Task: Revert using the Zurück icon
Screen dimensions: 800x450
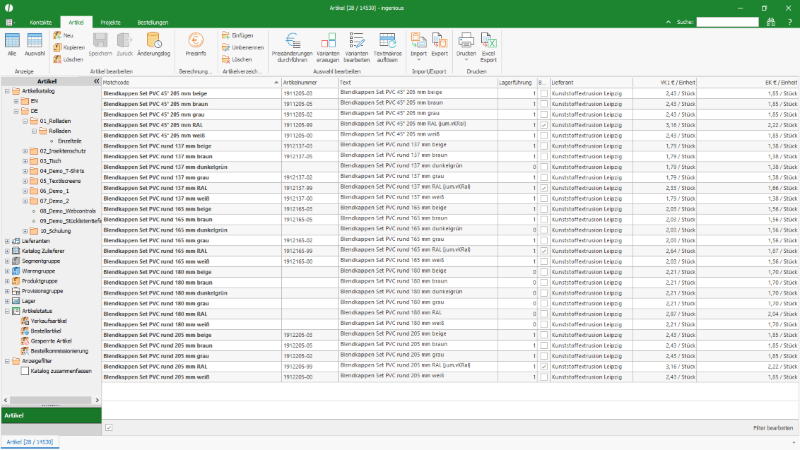Action: click(x=124, y=44)
